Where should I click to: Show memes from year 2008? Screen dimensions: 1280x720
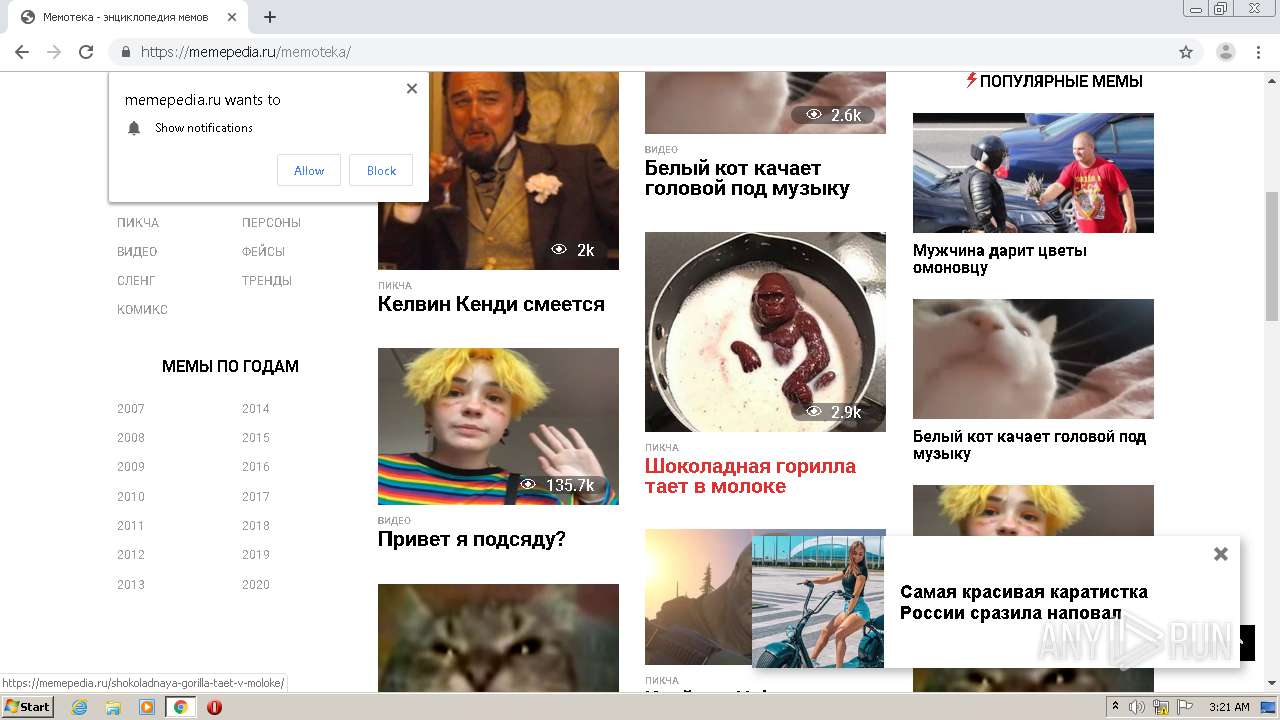(131, 438)
